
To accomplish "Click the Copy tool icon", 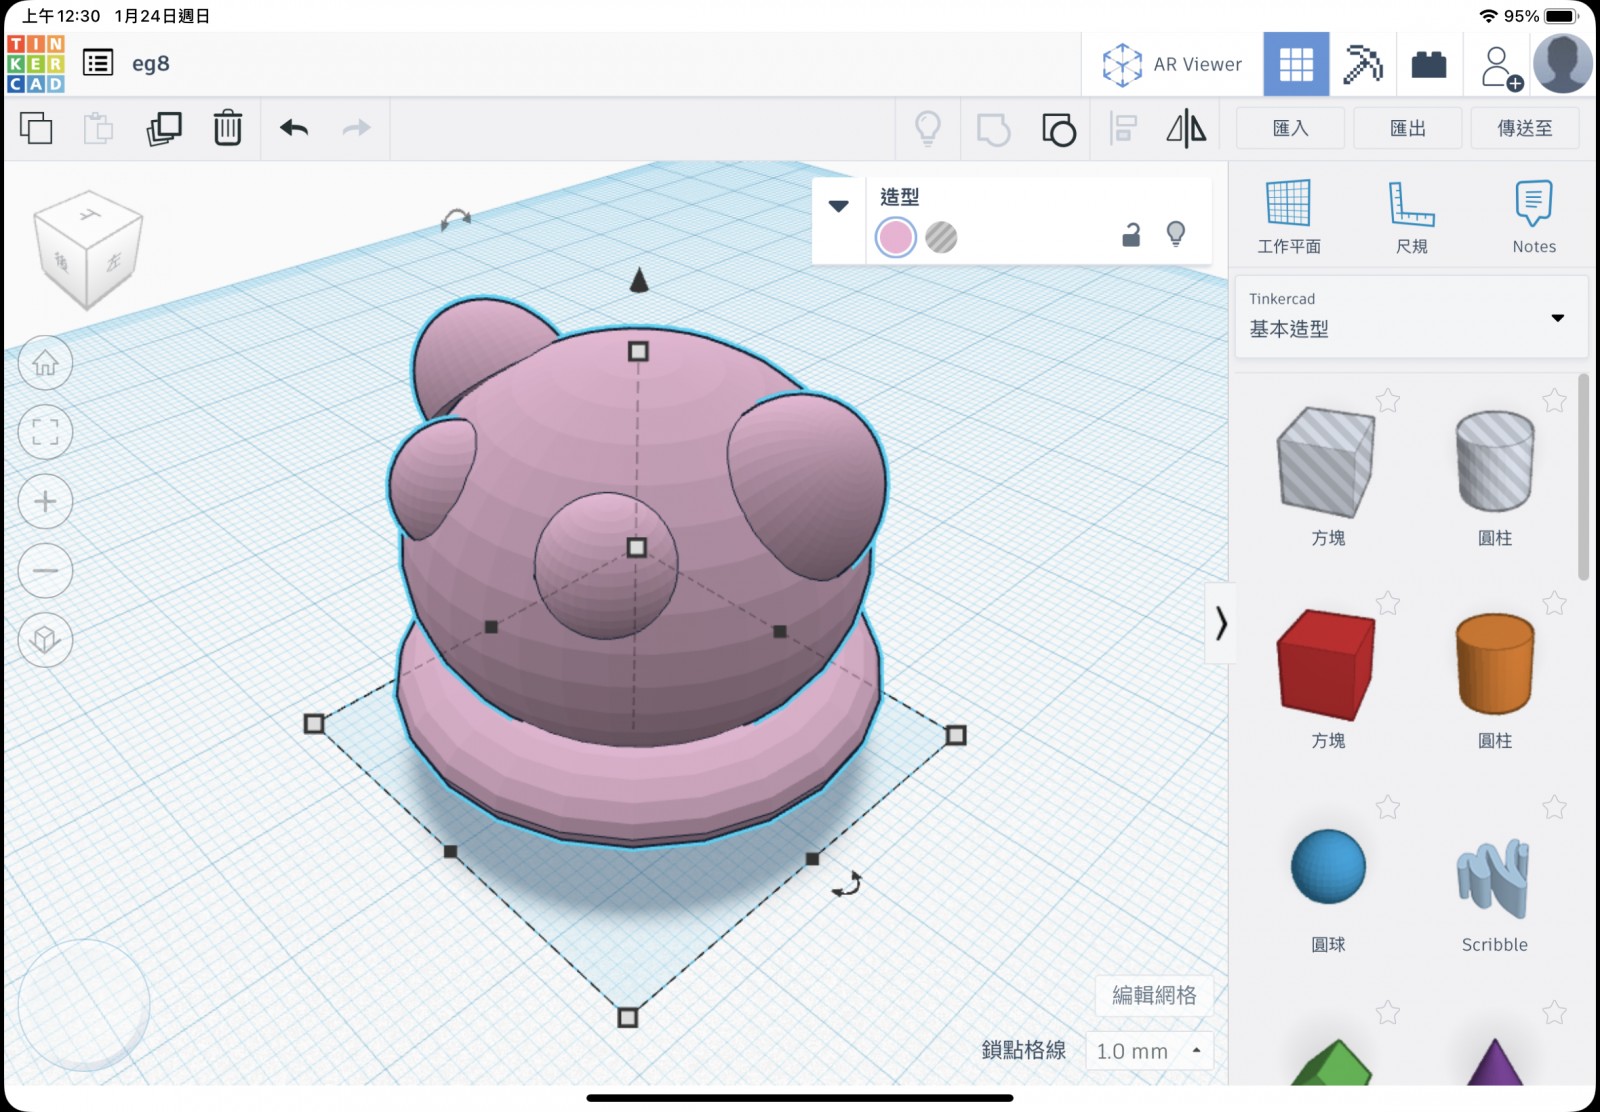I will pyautogui.click(x=36, y=128).
